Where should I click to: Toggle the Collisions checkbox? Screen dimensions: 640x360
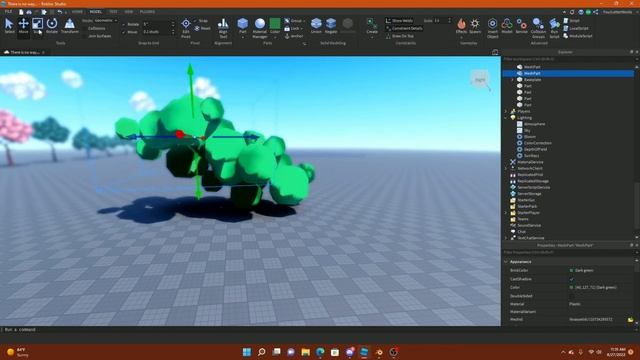(84, 28)
